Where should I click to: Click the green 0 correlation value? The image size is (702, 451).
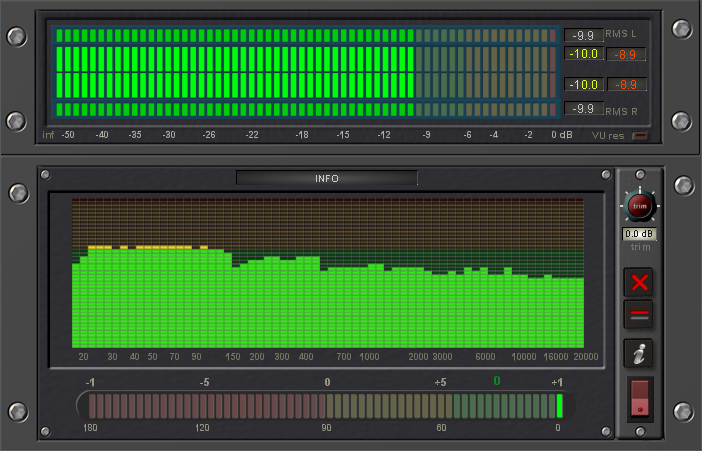point(497,381)
